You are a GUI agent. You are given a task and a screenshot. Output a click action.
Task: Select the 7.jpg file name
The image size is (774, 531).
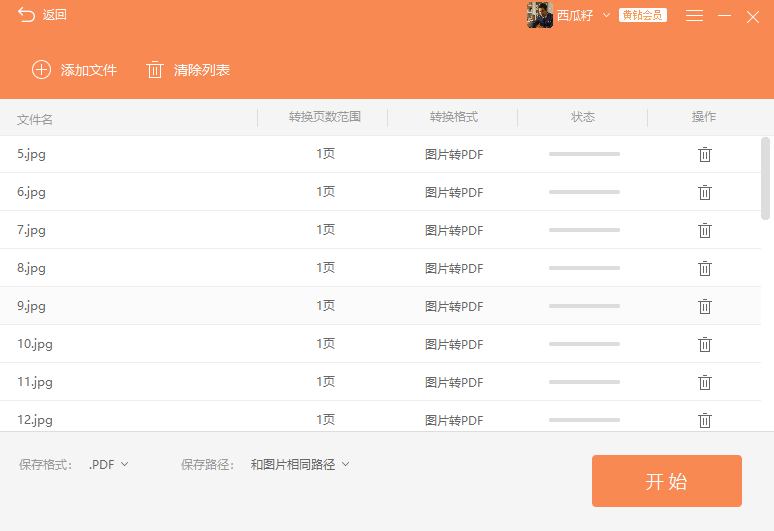tap(32, 230)
